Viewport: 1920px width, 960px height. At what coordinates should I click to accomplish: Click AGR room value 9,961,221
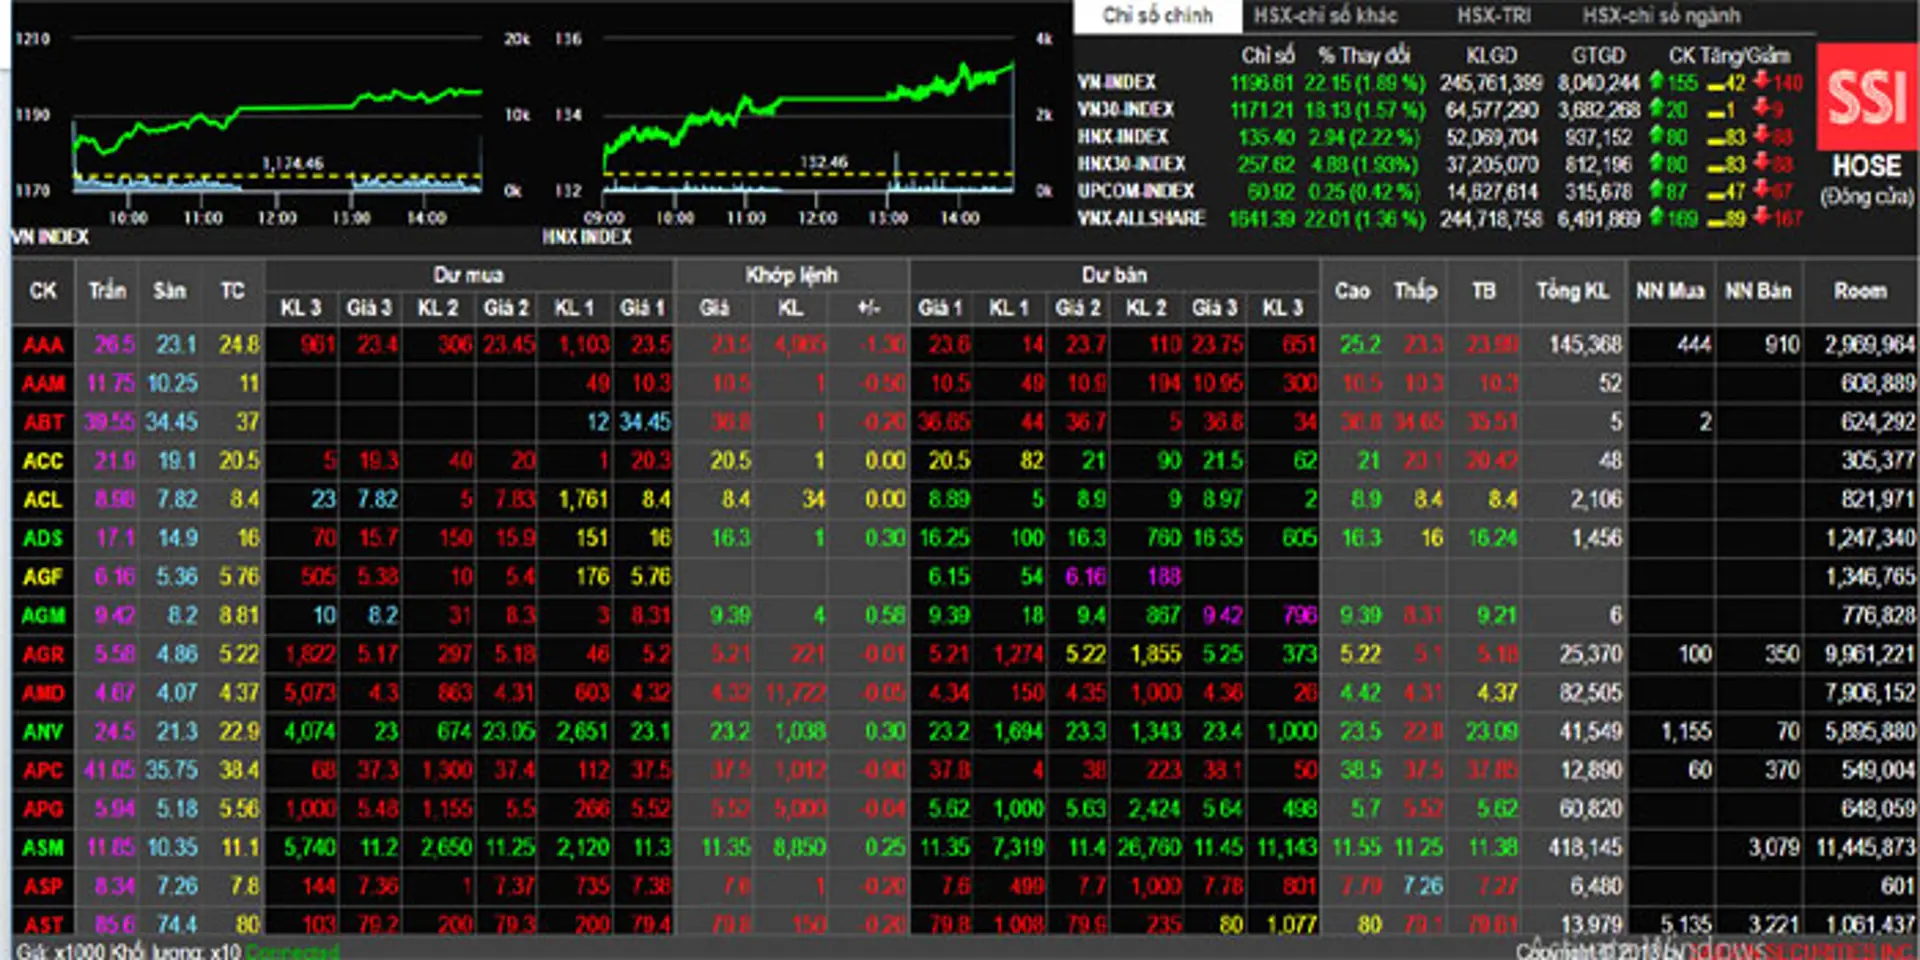tap(1869, 655)
